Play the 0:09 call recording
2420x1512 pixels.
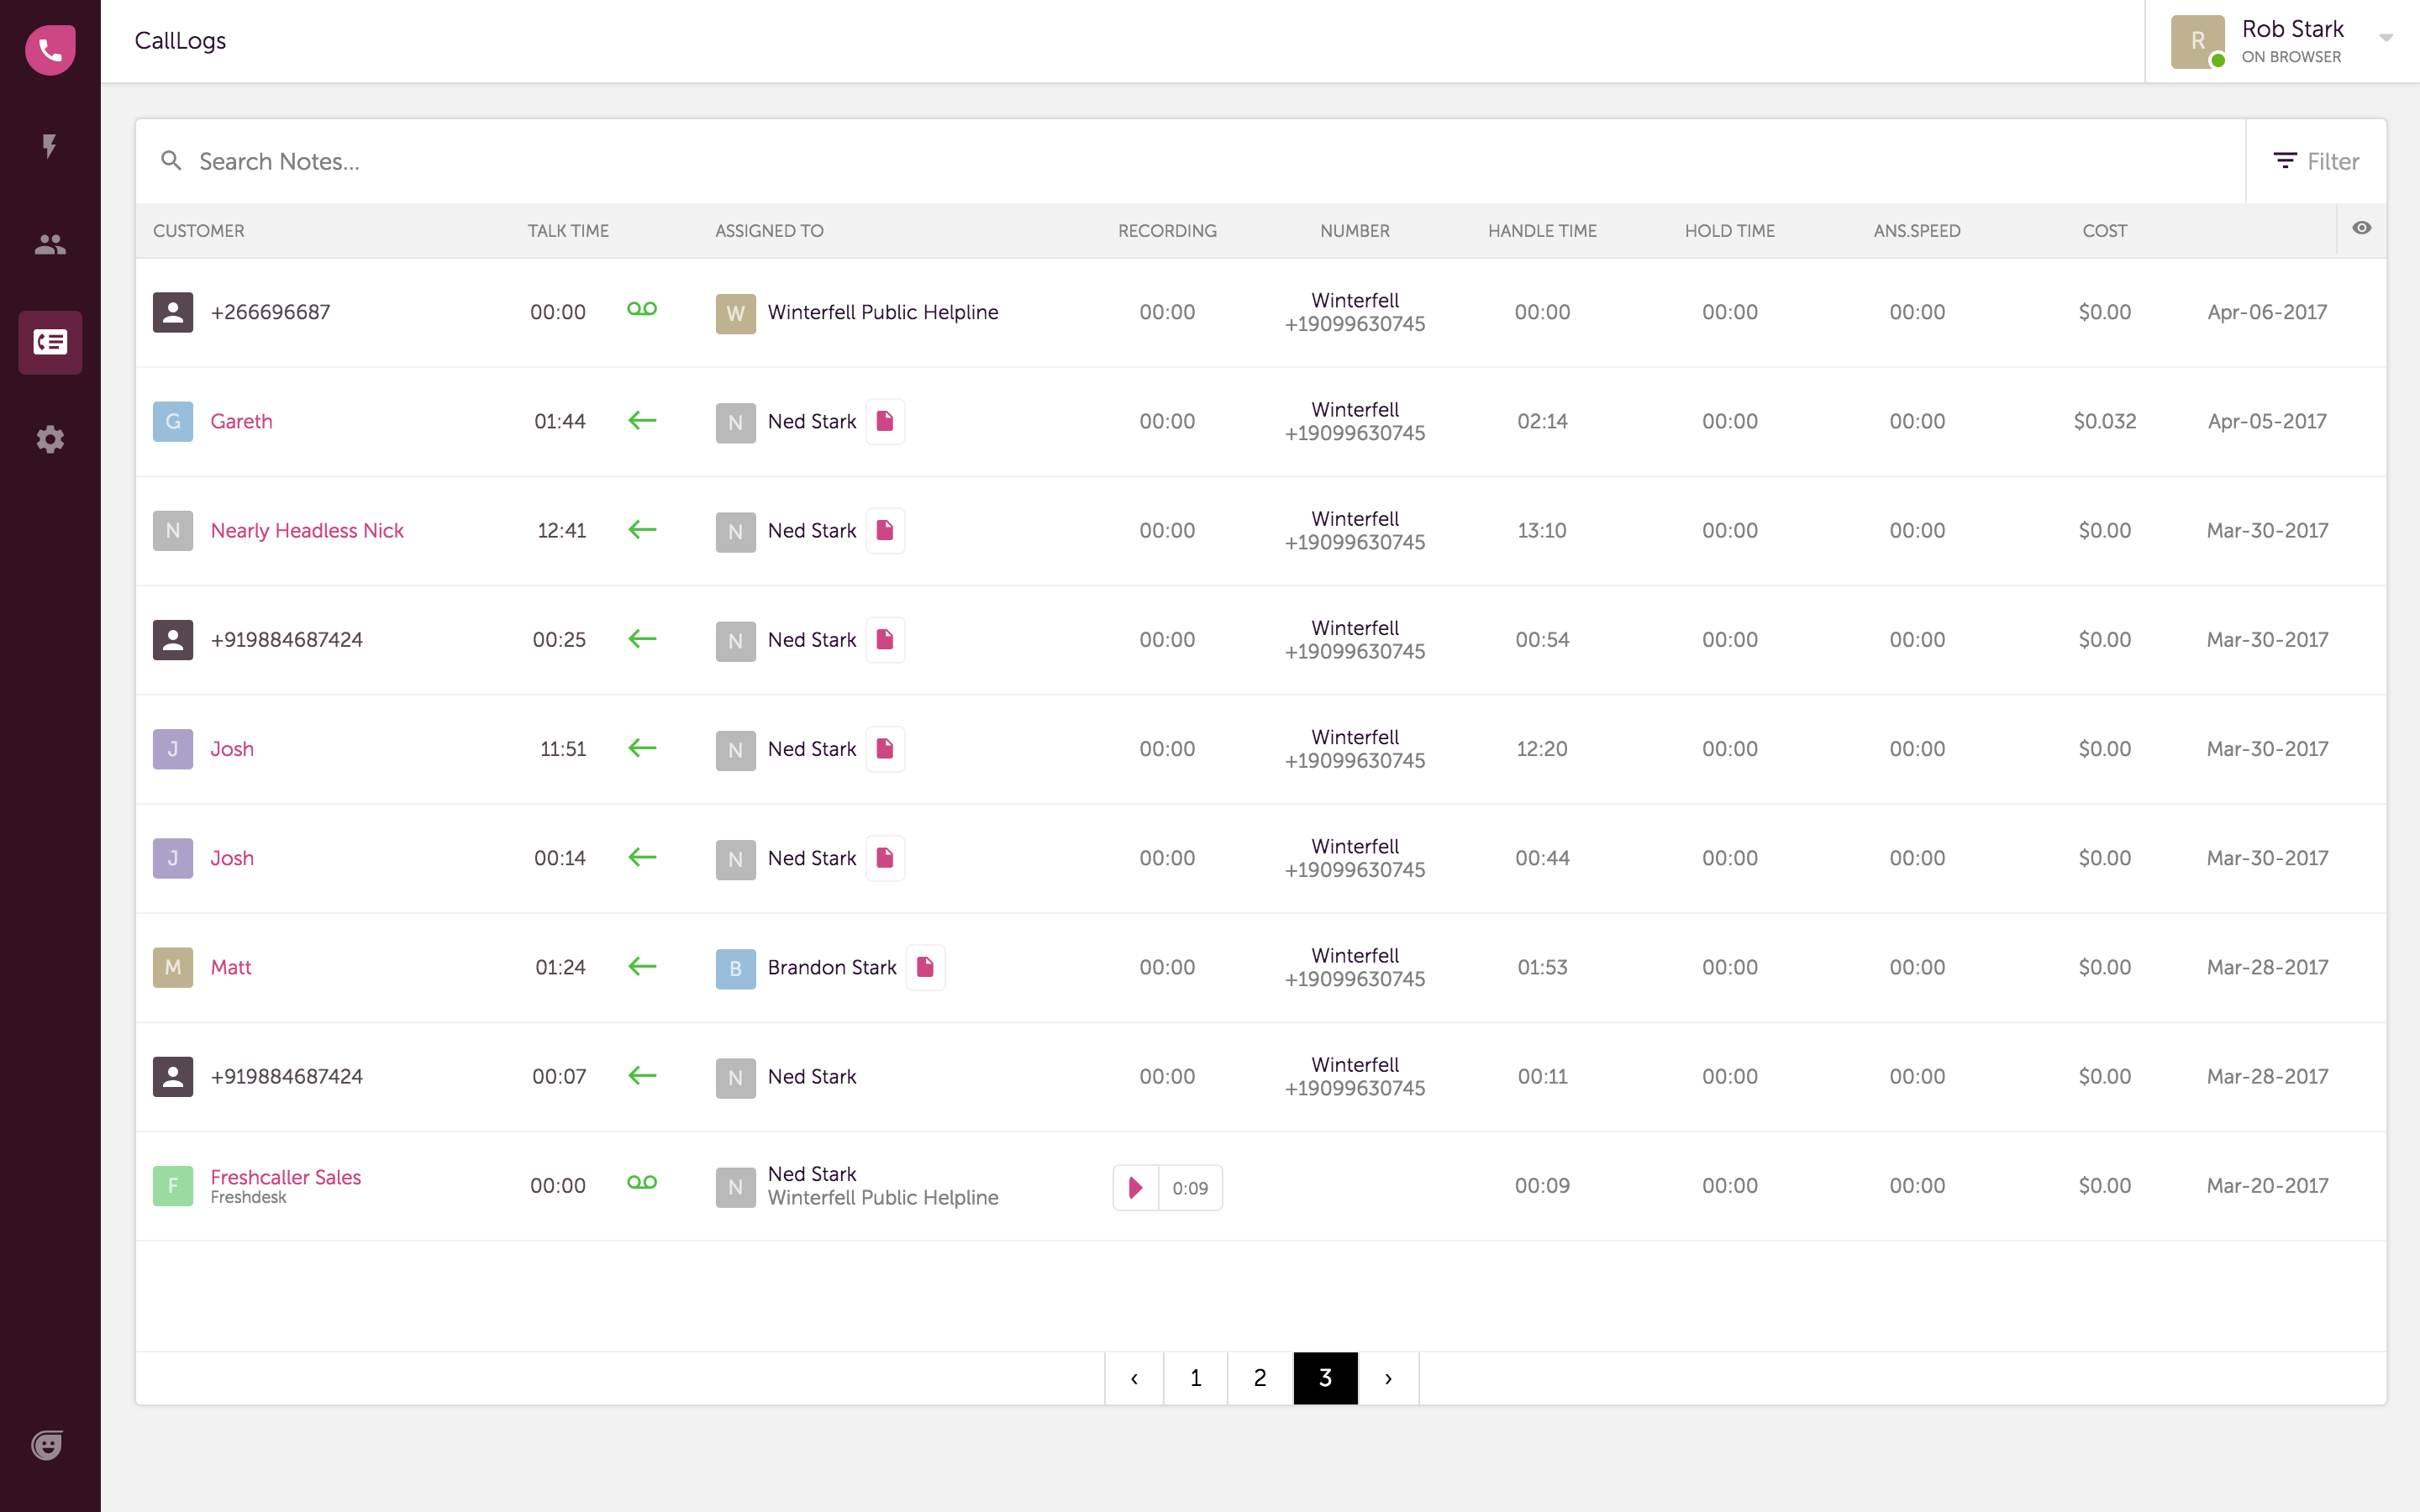point(1136,1187)
